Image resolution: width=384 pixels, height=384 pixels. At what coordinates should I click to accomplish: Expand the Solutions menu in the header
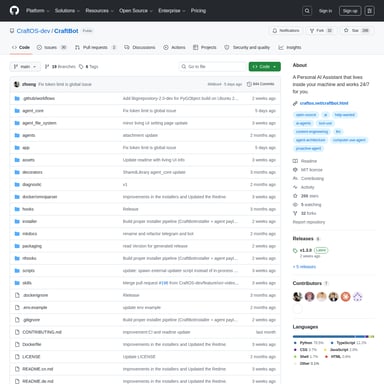coord(67,11)
